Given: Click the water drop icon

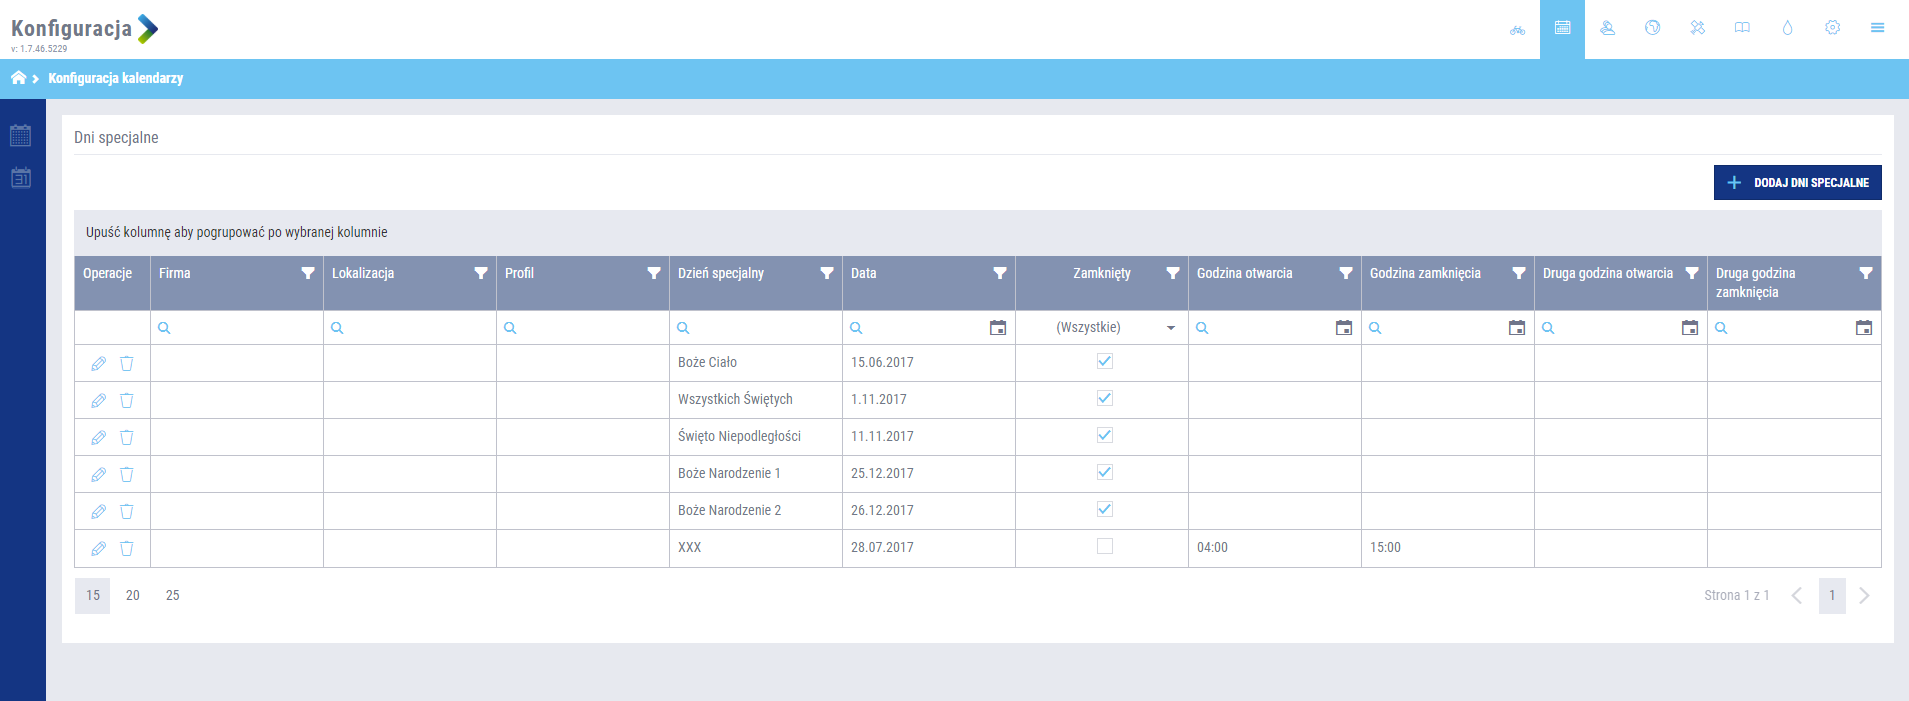Looking at the screenshot, I should pos(1787,28).
